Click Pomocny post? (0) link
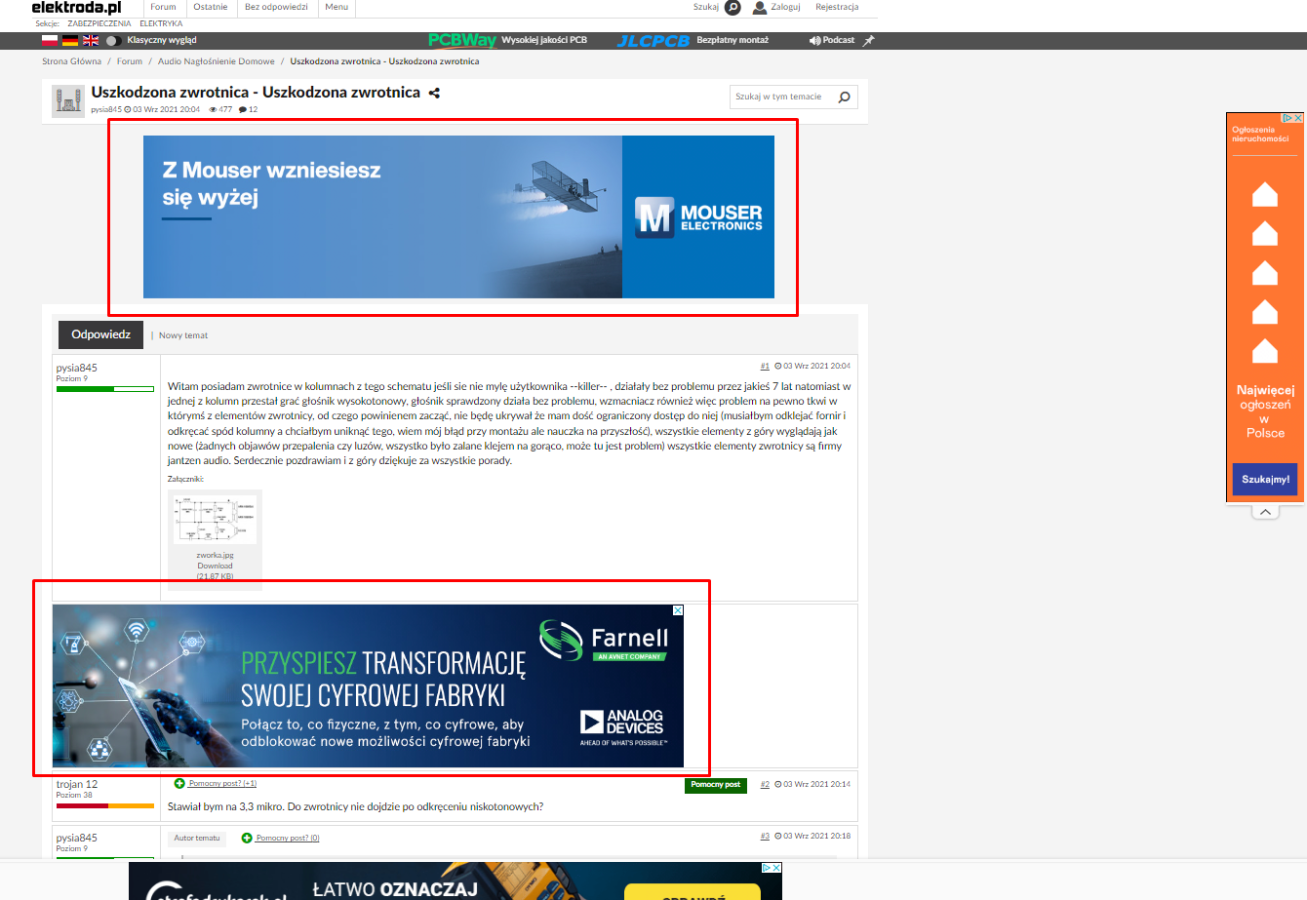This screenshot has height=900, width=1307. pos(288,838)
